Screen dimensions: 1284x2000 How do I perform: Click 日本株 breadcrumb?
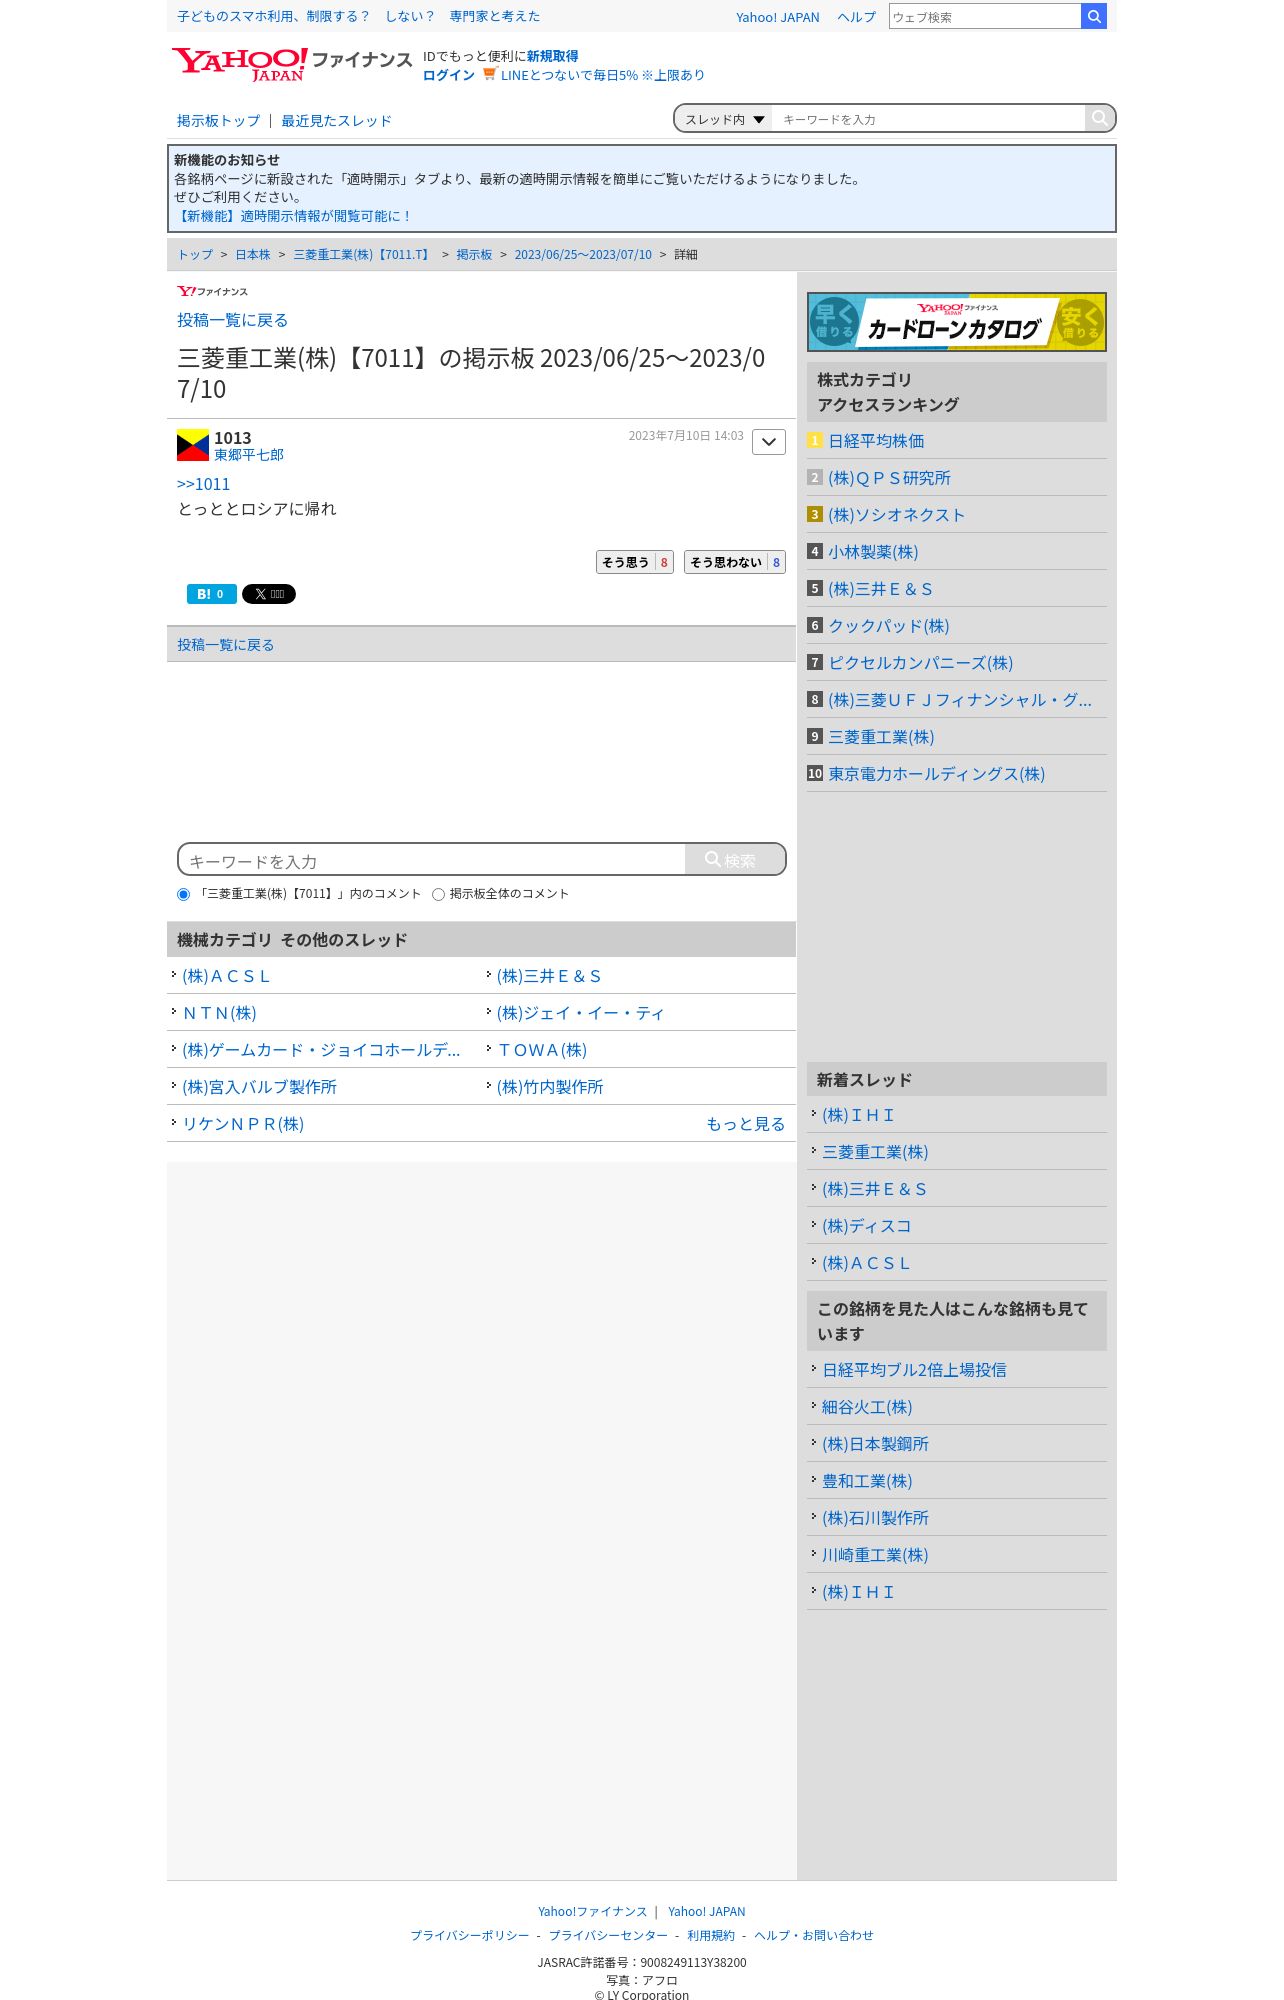tap(253, 255)
